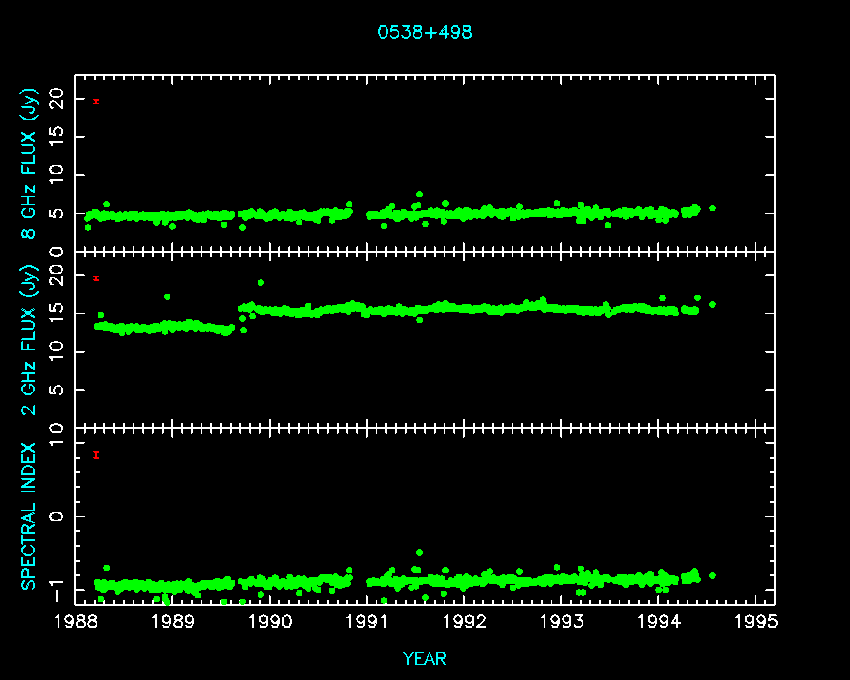Click the 1990 year tick label
850x680 pixels.
click(269, 622)
